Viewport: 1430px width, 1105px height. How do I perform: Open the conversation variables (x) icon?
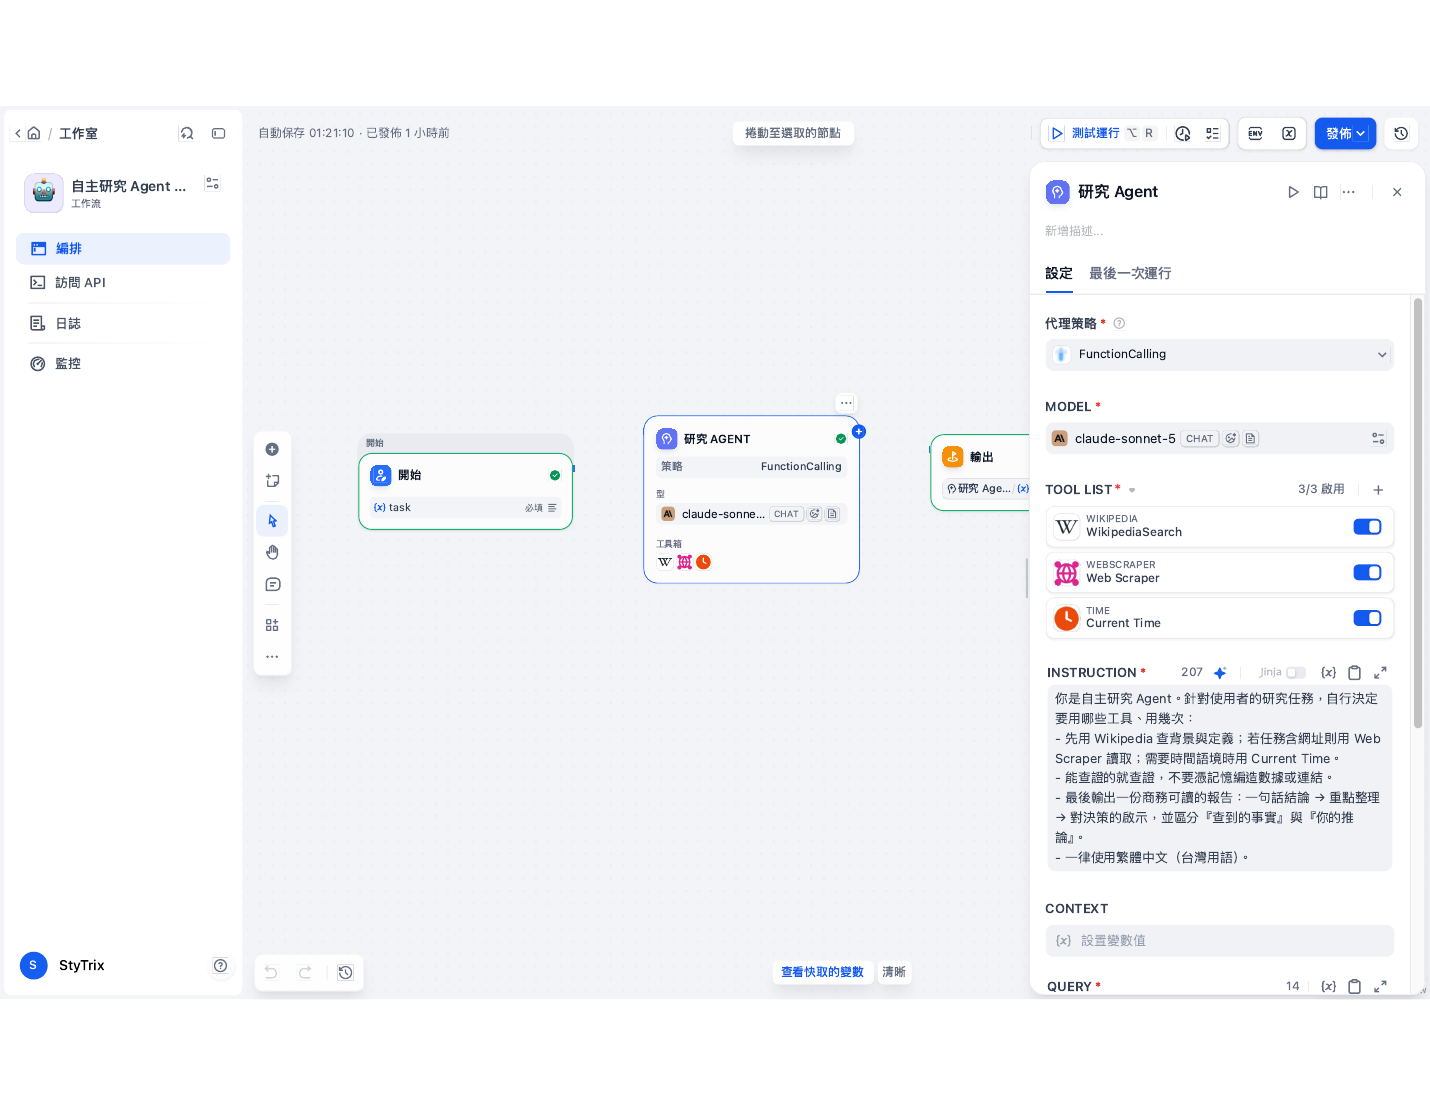coord(1289,133)
